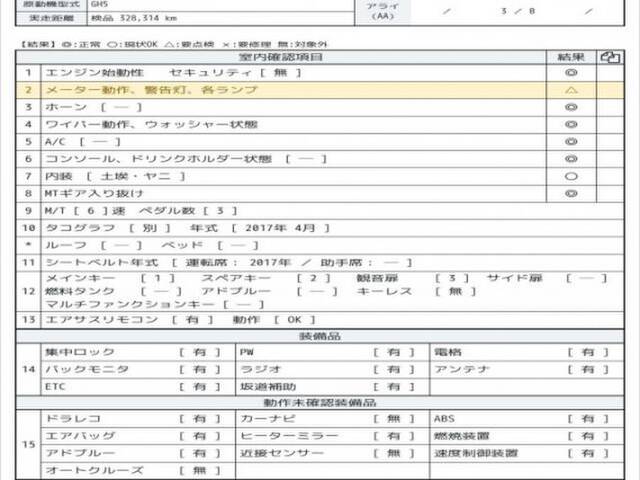Click the double-circle result for the A/C row
The image size is (640, 480).
(x=571, y=141)
